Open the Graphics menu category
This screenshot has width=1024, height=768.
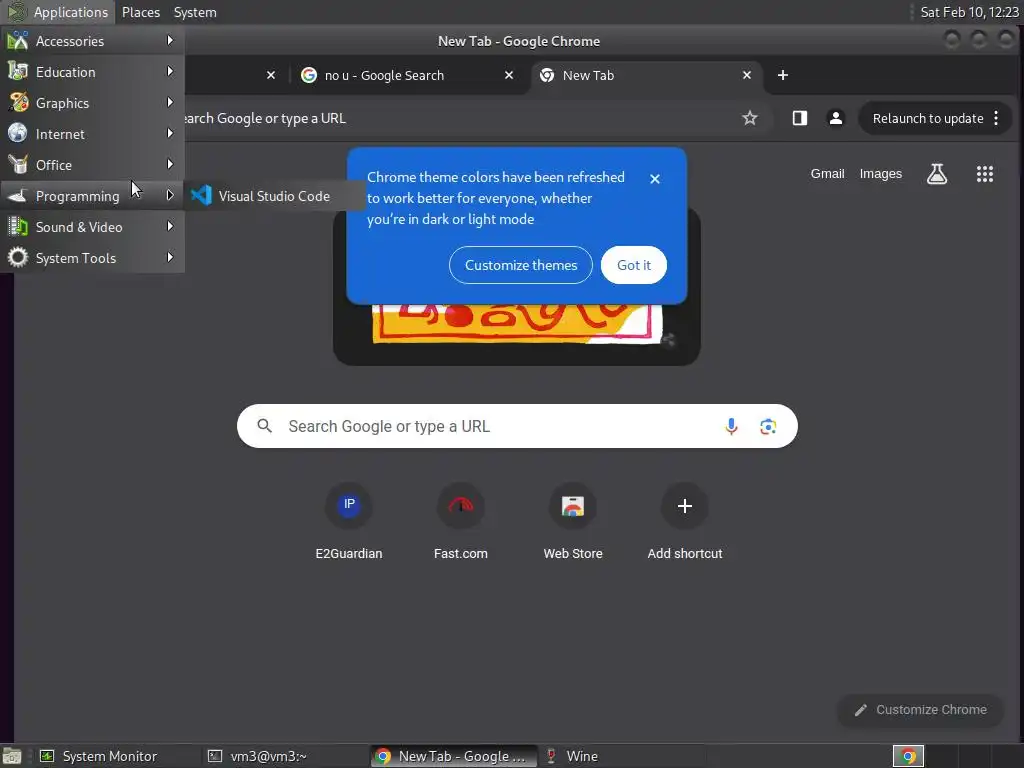[92, 103]
